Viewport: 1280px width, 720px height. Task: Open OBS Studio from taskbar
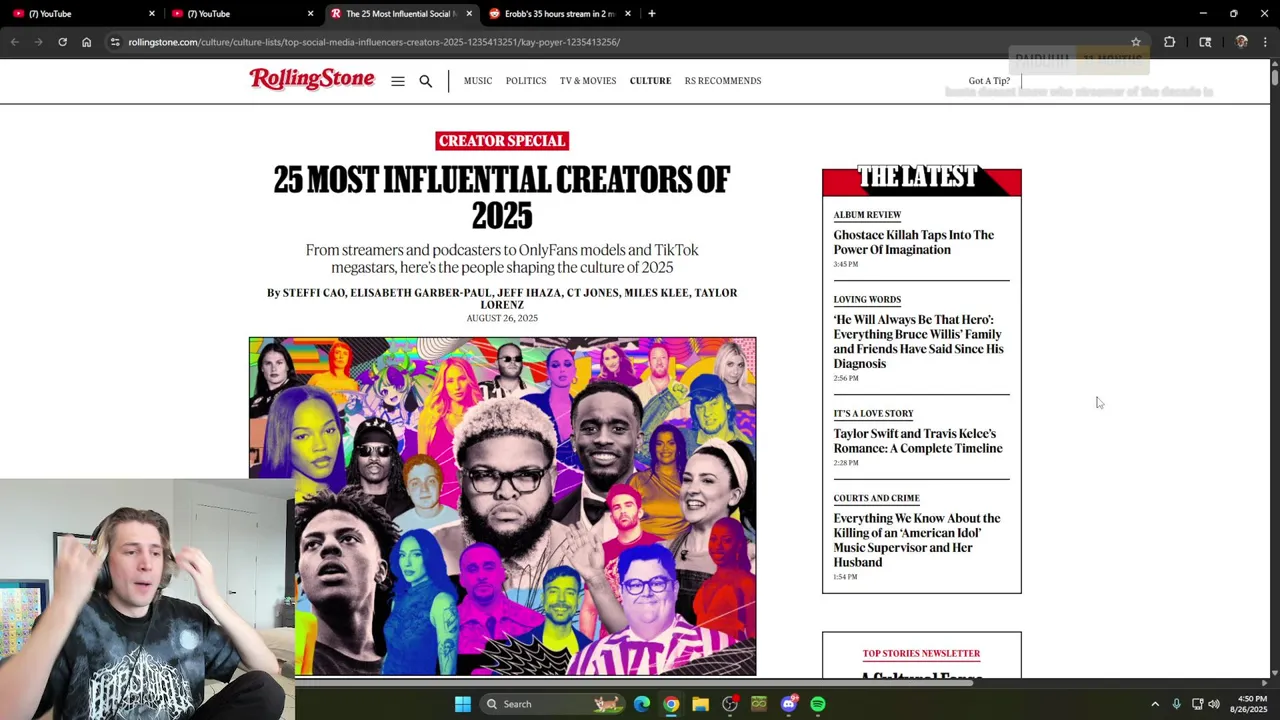tap(730, 704)
